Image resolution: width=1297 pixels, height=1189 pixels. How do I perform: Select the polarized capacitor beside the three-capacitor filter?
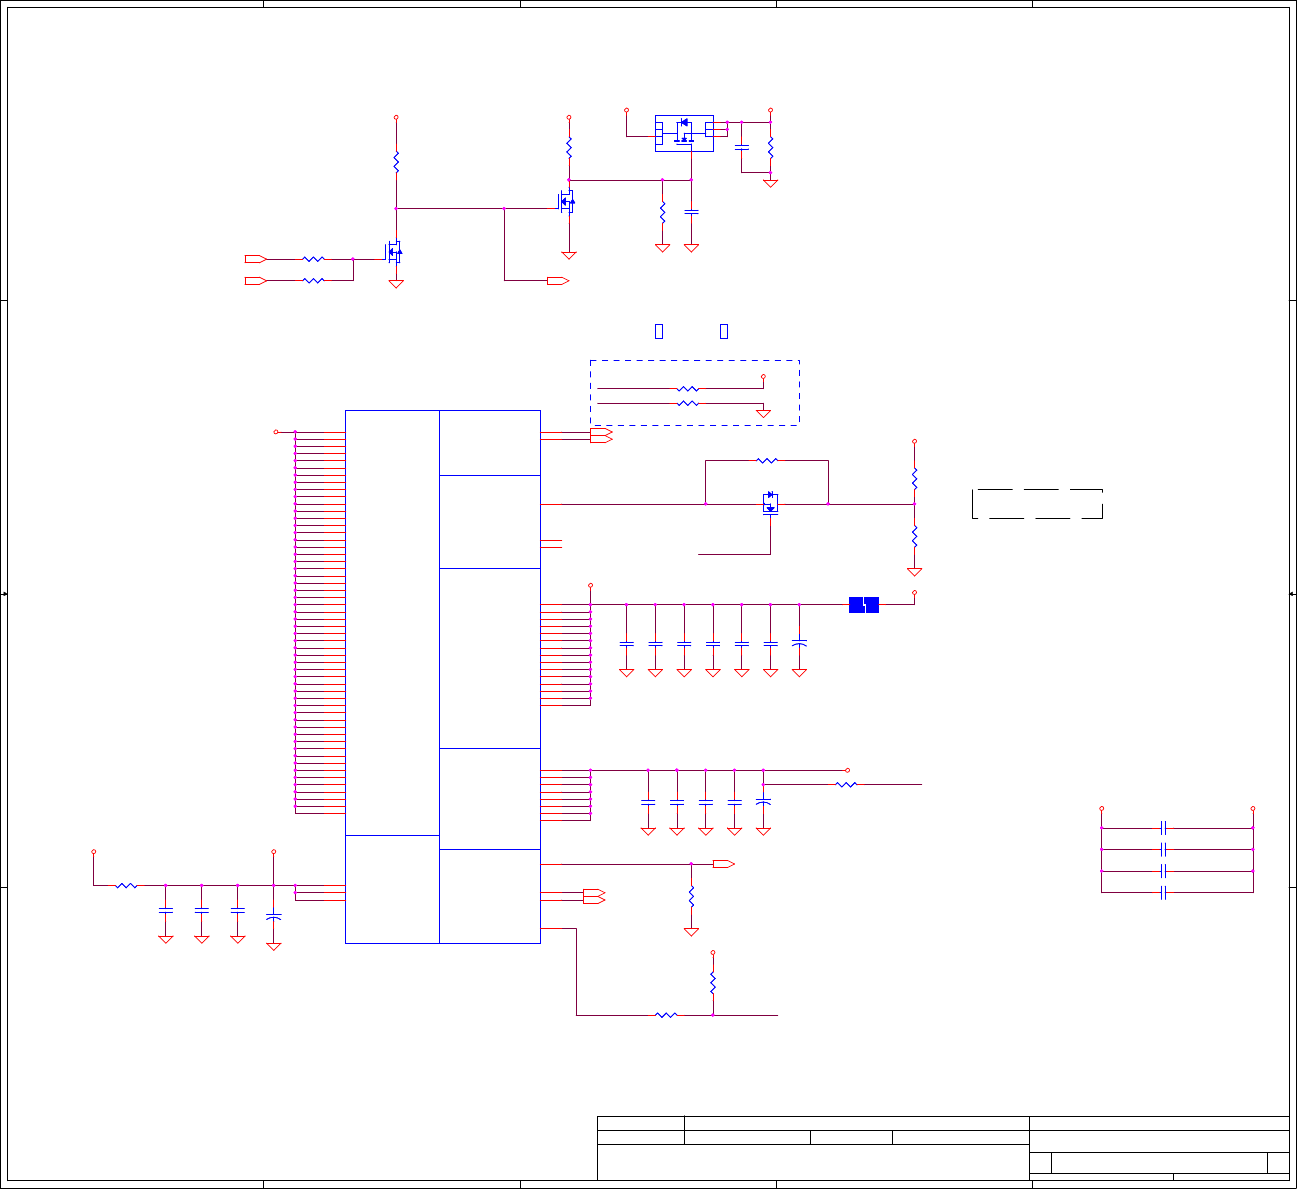tap(274, 916)
